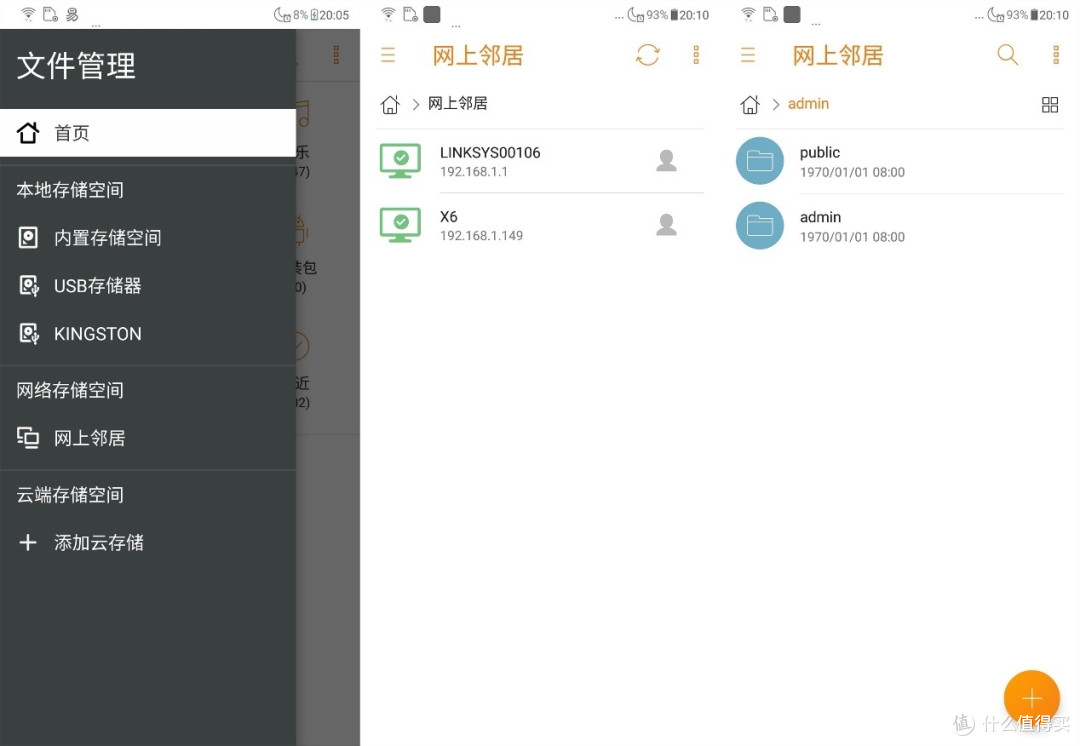Open the public folder
Image resolution: width=1080 pixels, height=746 pixels.
click(x=900, y=161)
